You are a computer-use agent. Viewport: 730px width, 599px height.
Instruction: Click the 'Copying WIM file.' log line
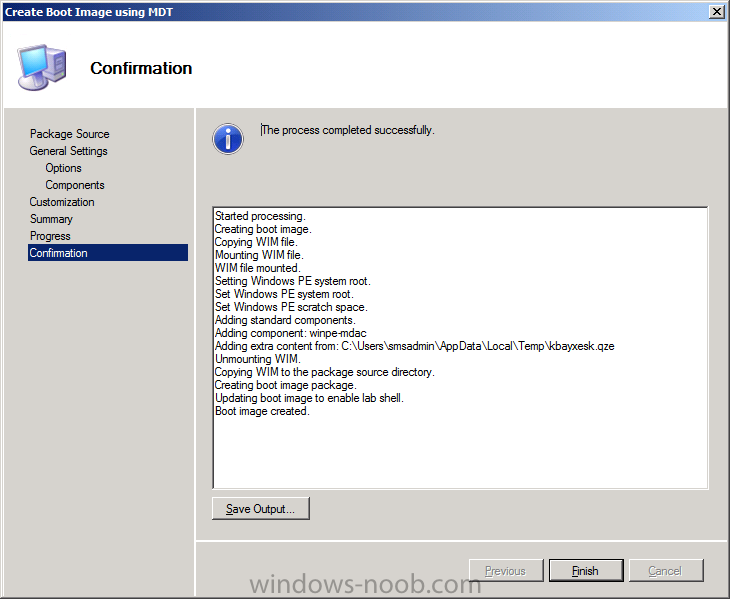(256, 242)
